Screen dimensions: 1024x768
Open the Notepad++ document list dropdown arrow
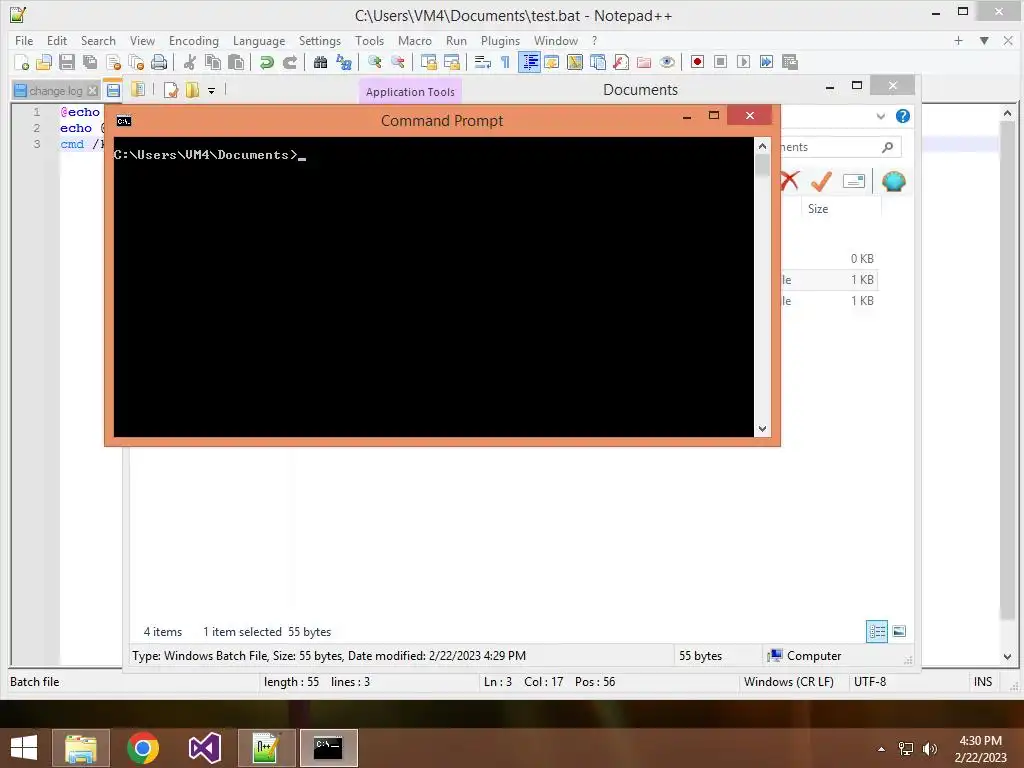[x=984, y=40]
